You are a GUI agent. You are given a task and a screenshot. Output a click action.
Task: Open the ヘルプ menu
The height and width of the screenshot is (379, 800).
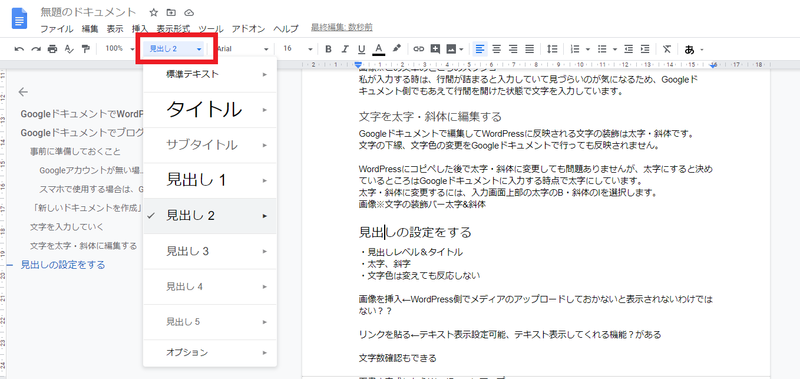tap(286, 29)
